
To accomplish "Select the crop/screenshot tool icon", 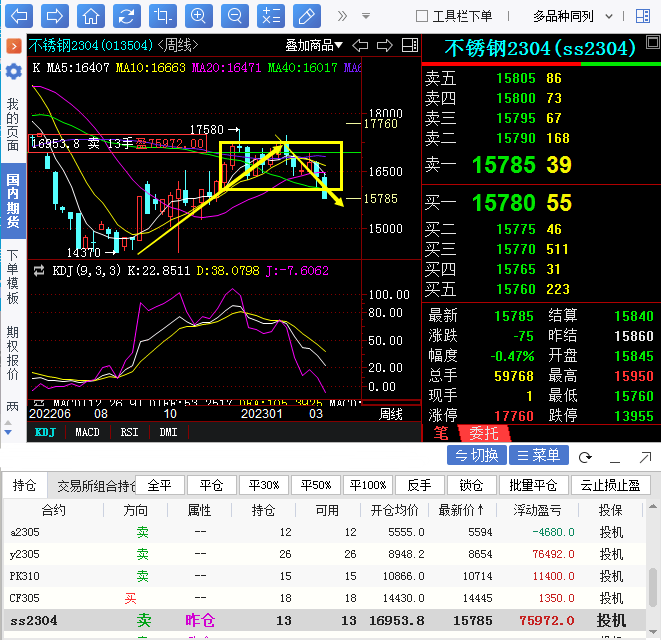I will (163, 16).
